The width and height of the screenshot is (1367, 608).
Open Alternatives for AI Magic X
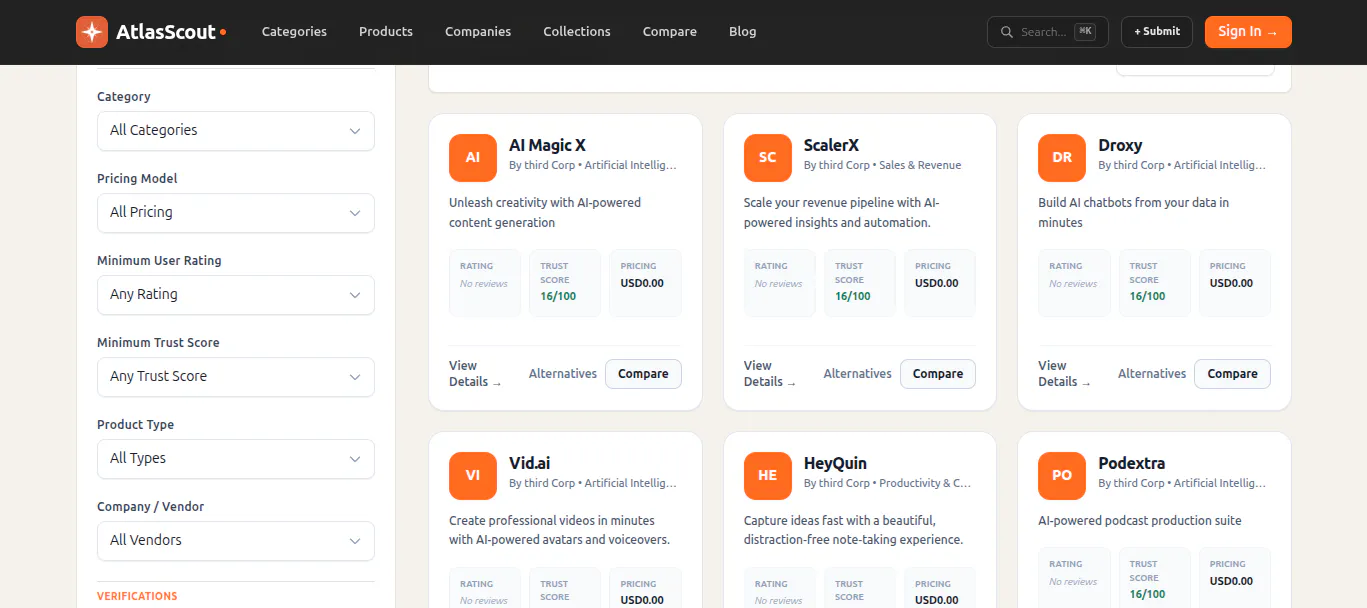click(563, 374)
